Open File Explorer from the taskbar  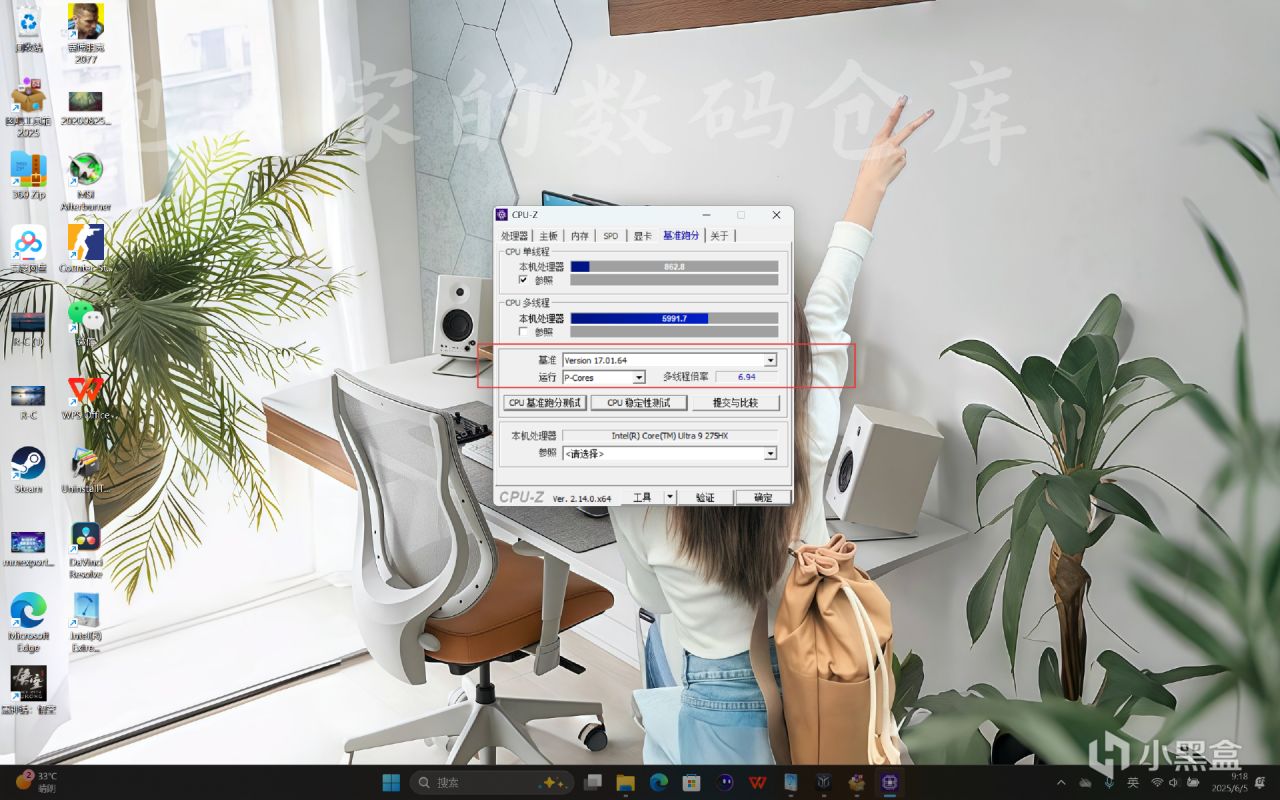point(626,782)
